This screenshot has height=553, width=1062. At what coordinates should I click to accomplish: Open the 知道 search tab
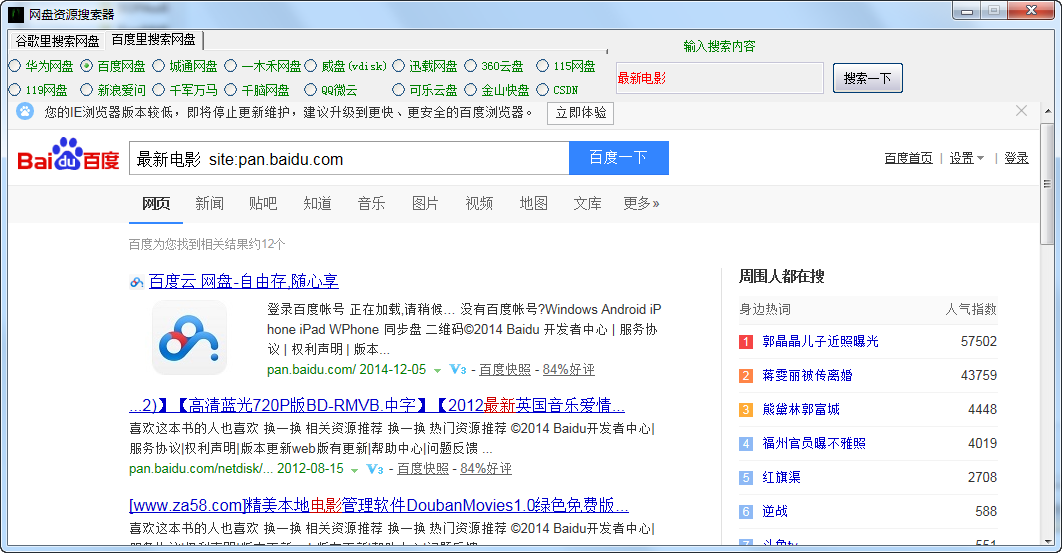click(x=317, y=203)
